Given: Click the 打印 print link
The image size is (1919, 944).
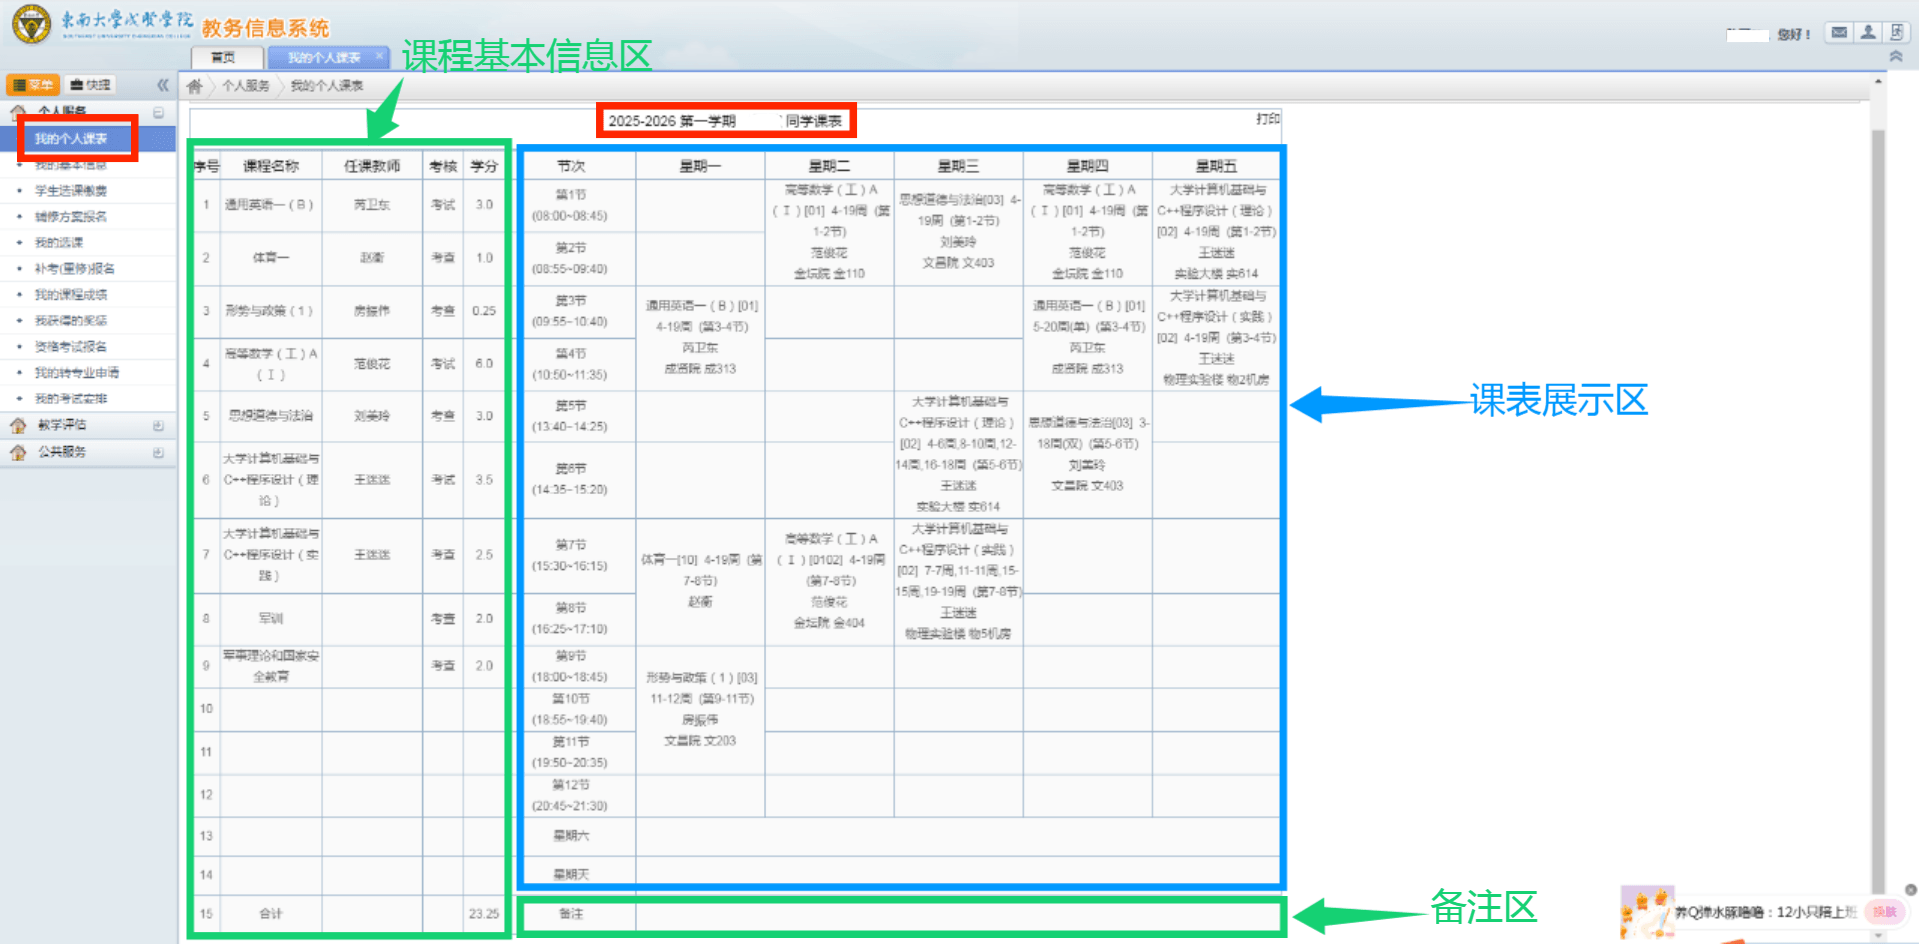Looking at the screenshot, I should pyautogui.click(x=1267, y=119).
